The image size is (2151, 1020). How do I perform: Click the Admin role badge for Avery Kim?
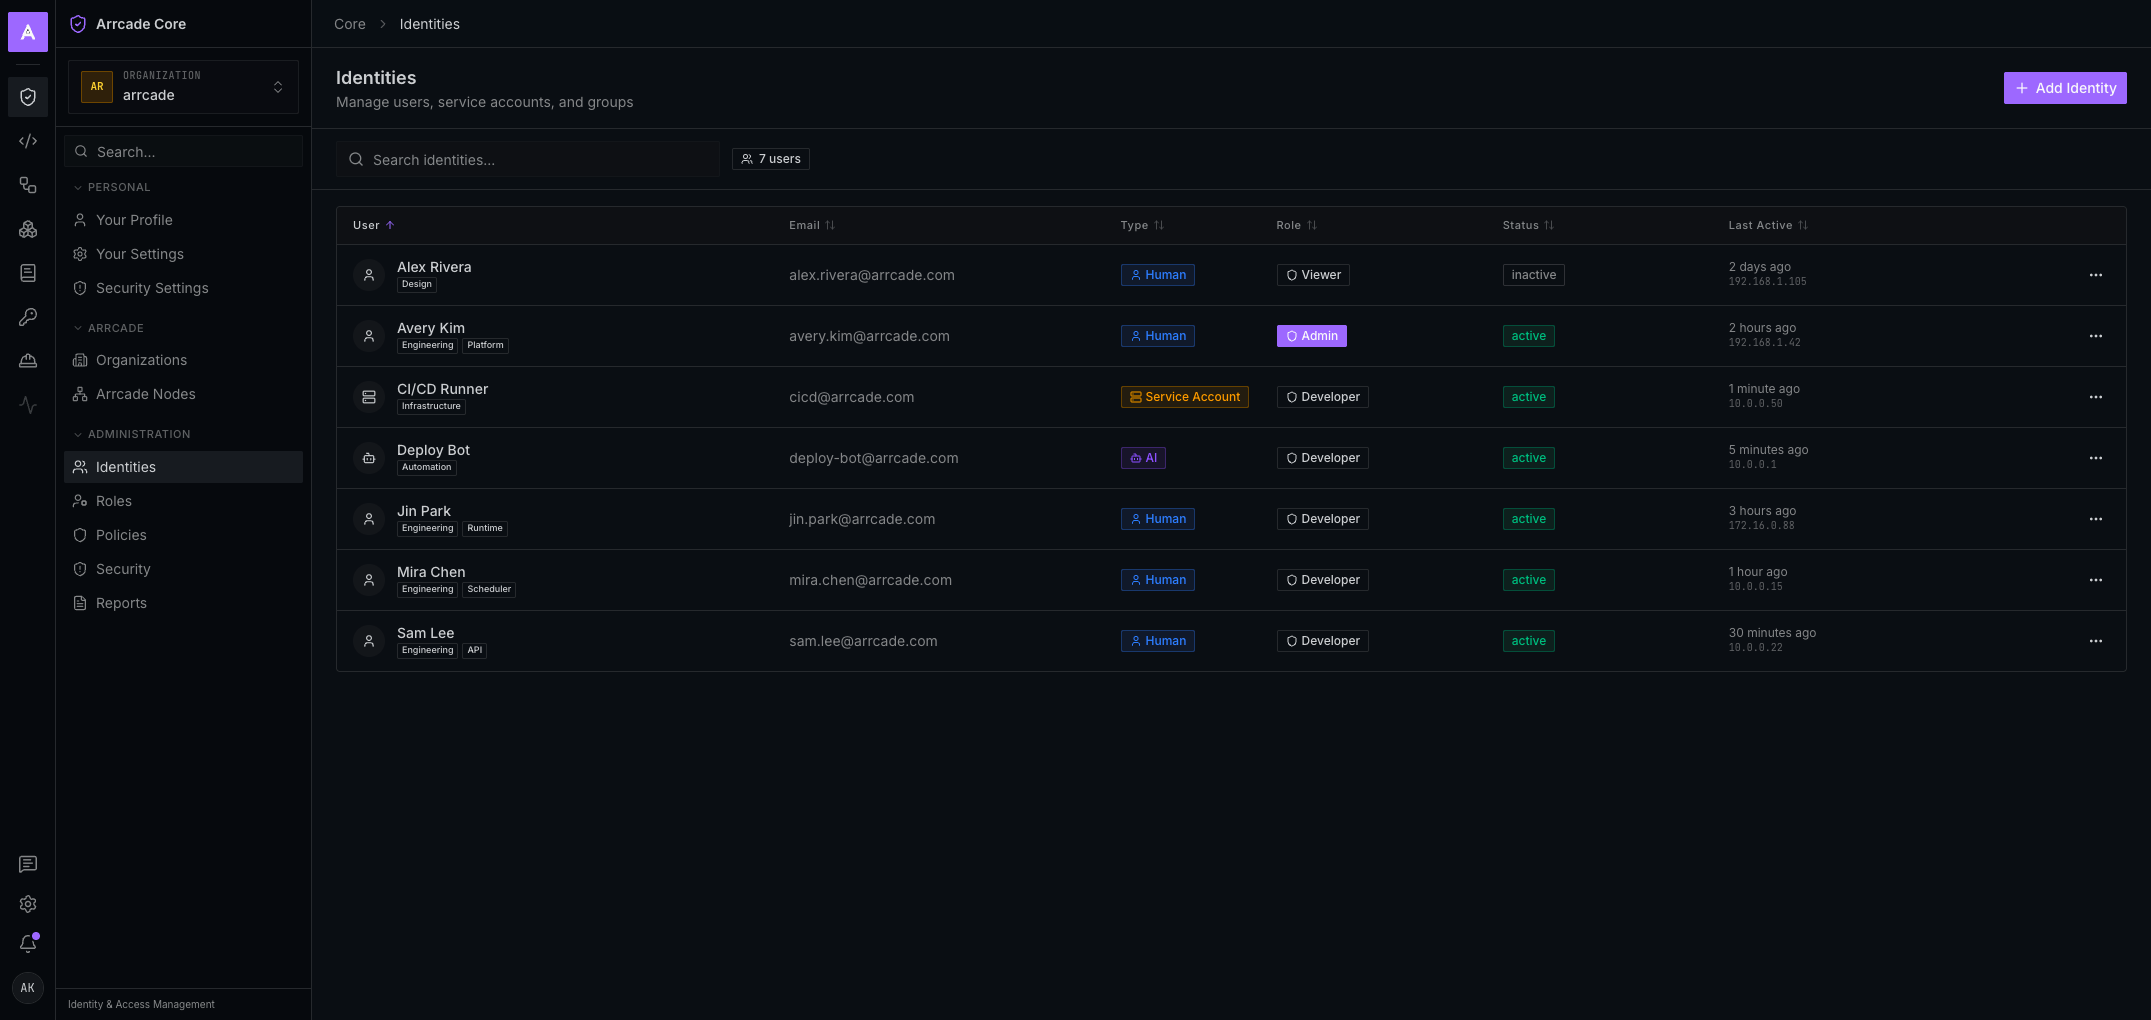(x=1311, y=336)
